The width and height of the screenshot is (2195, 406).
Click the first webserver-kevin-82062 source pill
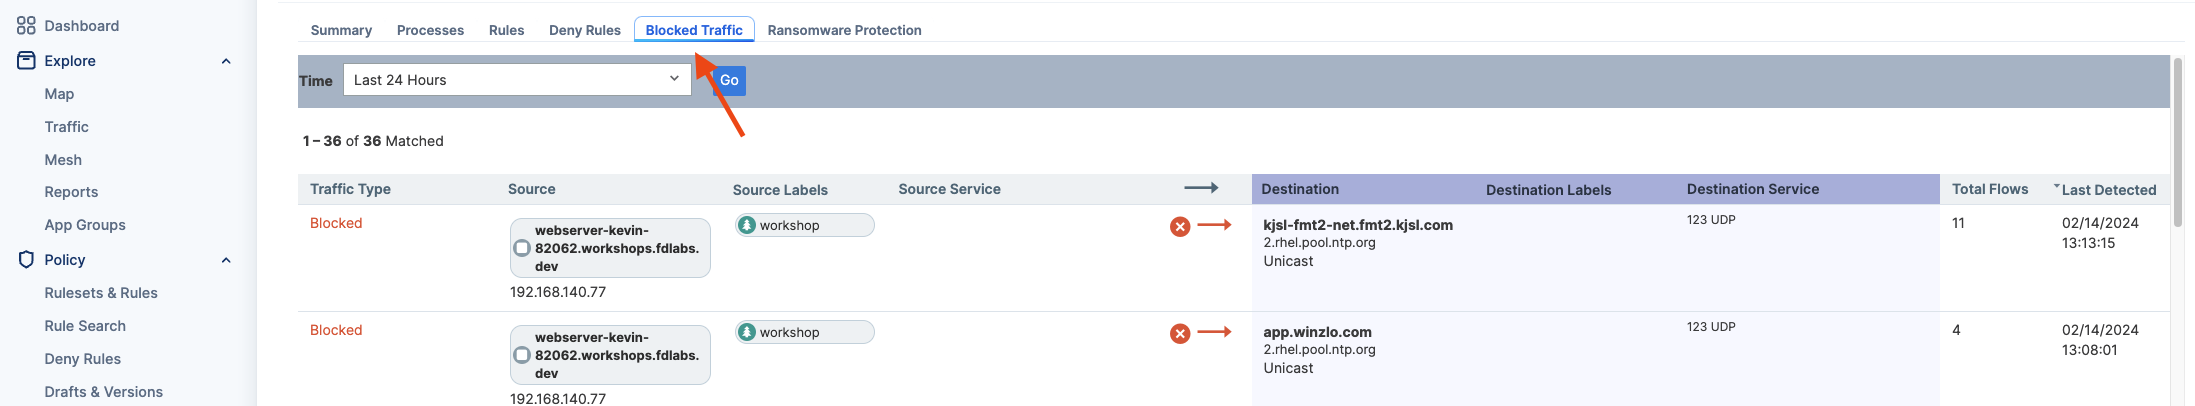pyautogui.click(x=610, y=248)
